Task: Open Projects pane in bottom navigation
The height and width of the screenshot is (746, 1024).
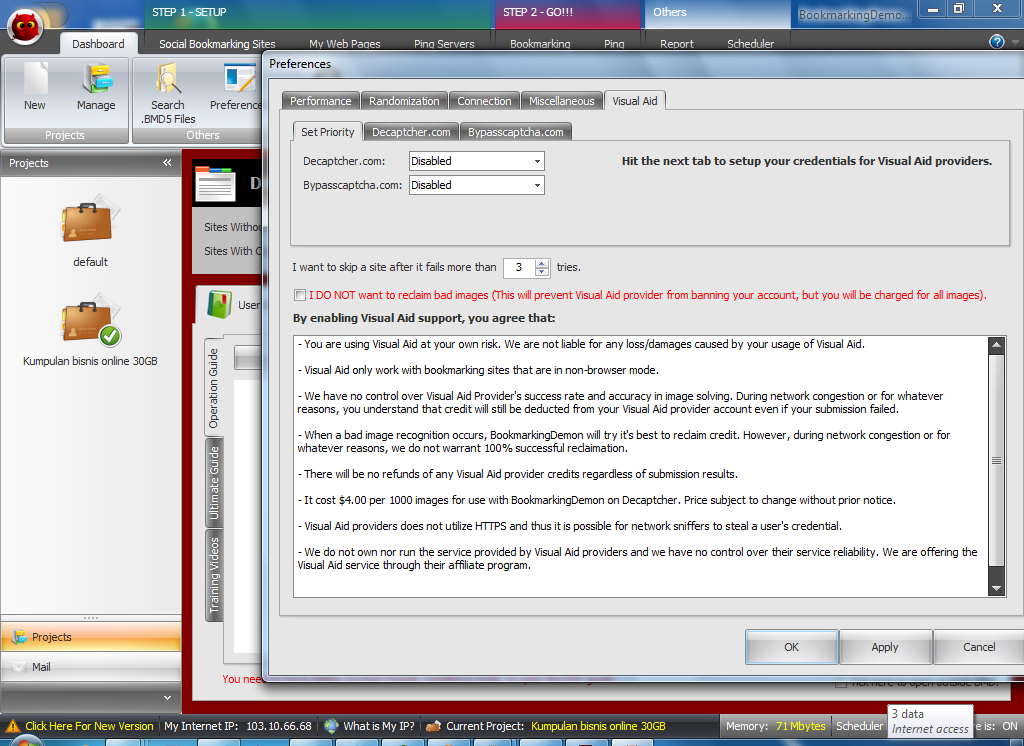Action: [91, 637]
